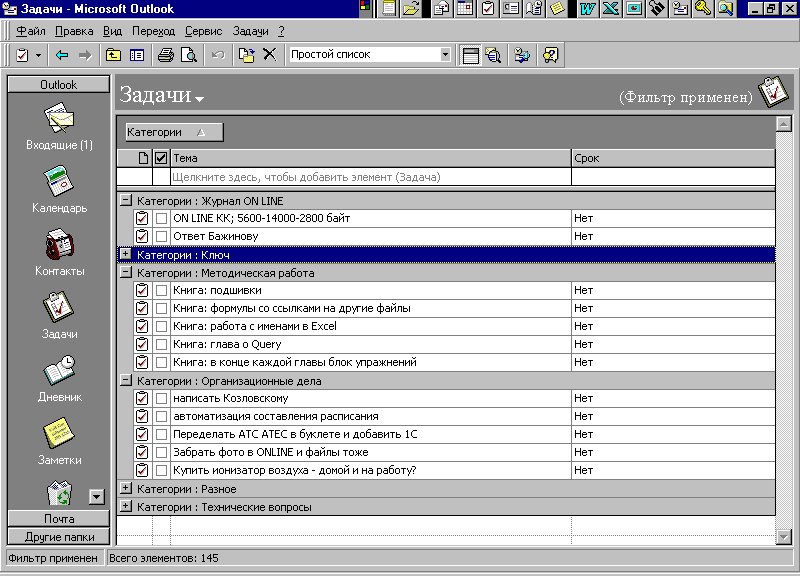Open the Задачи menu in the menu bar
This screenshot has width=800, height=576.
[x=251, y=31]
